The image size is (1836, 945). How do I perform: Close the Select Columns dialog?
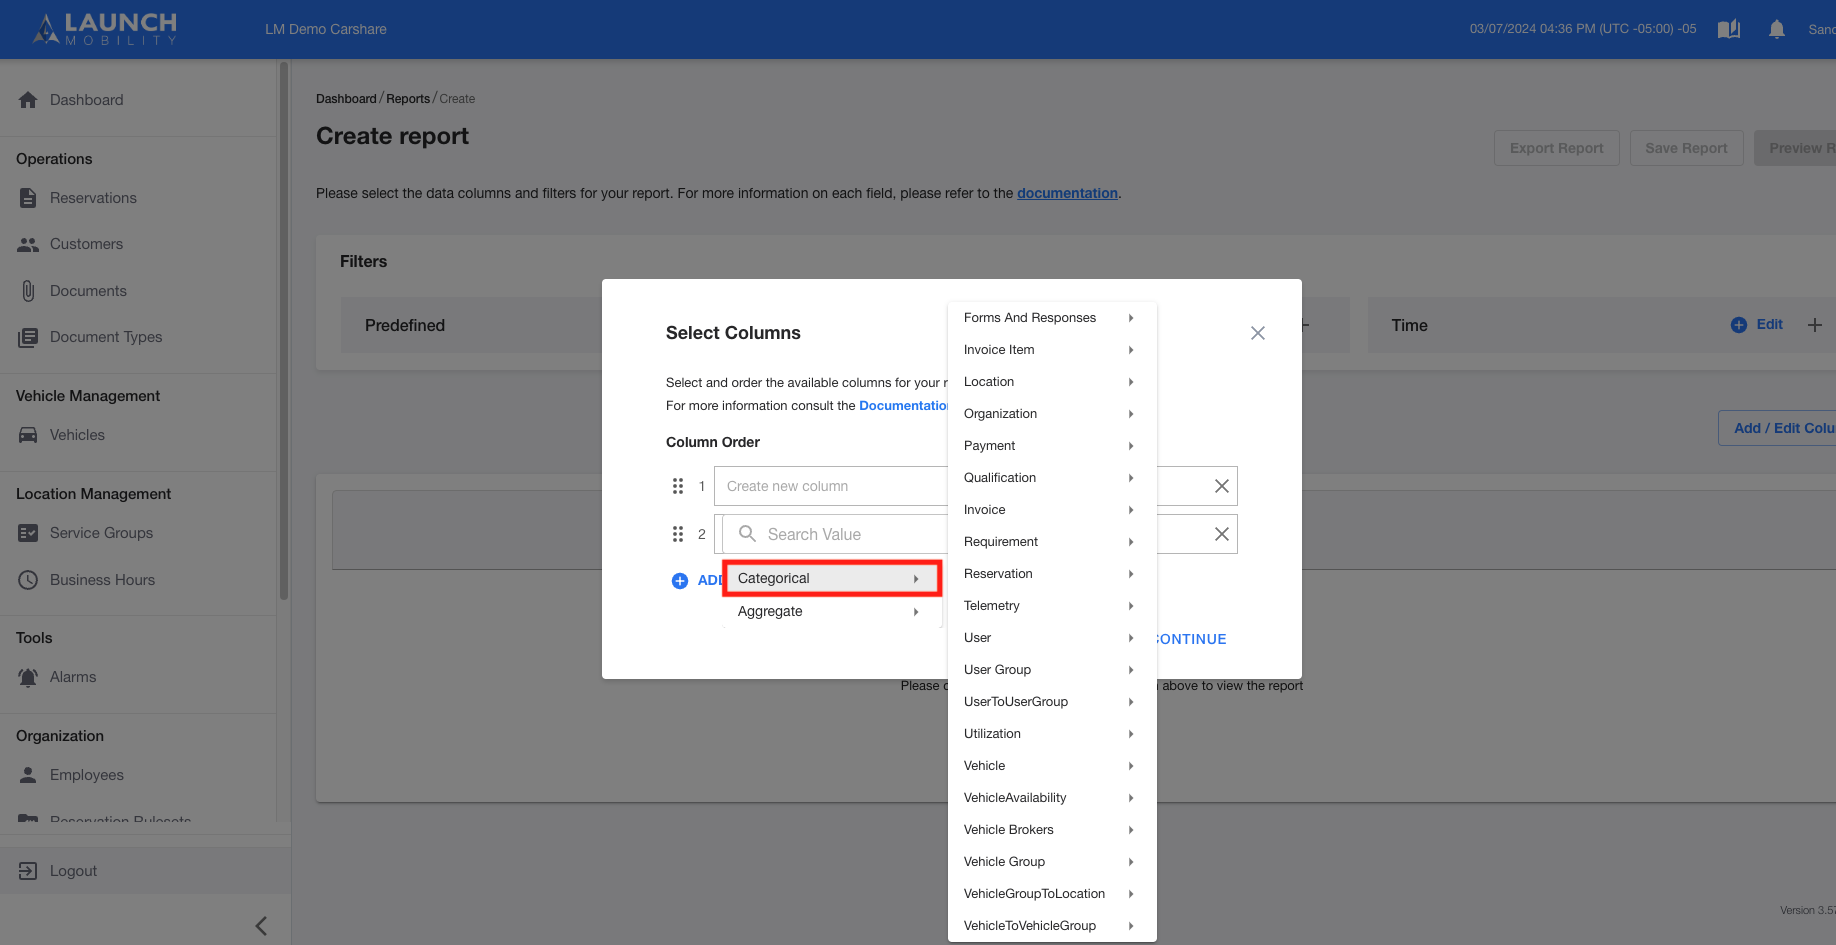click(x=1258, y=333)
